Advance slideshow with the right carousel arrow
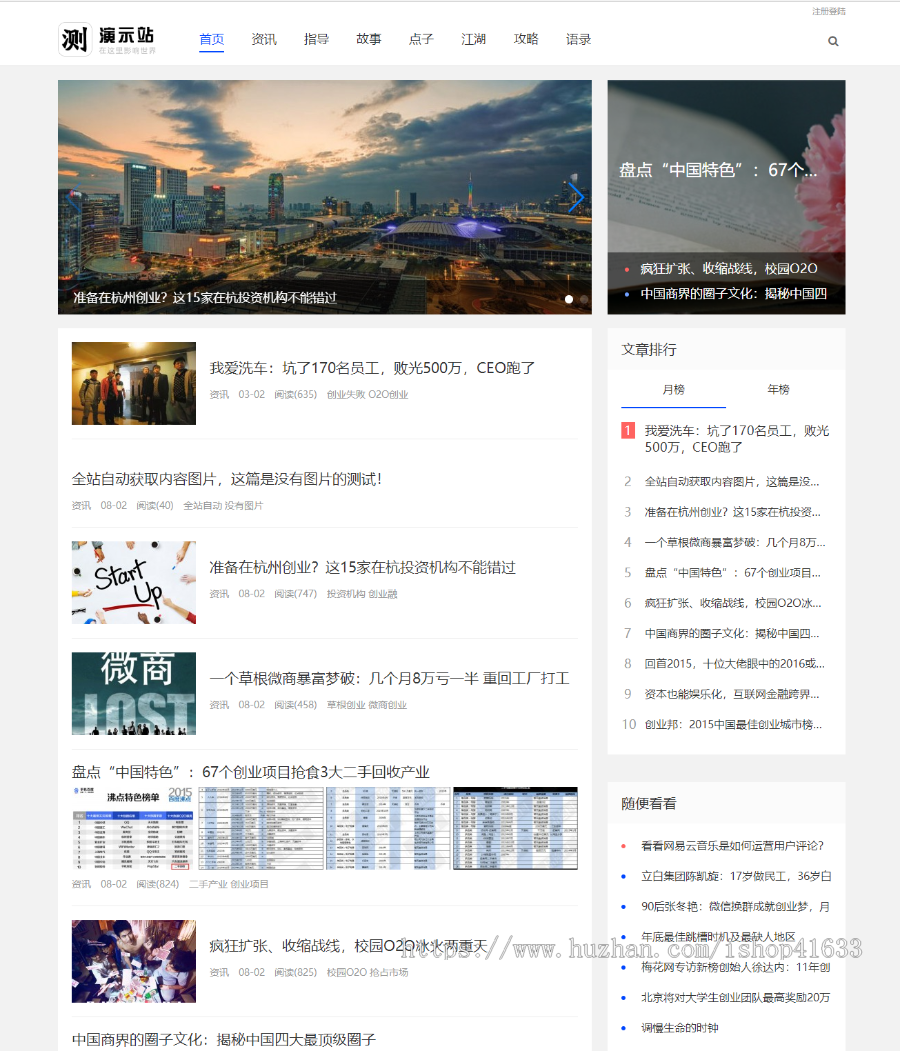 tap(577, 197)
